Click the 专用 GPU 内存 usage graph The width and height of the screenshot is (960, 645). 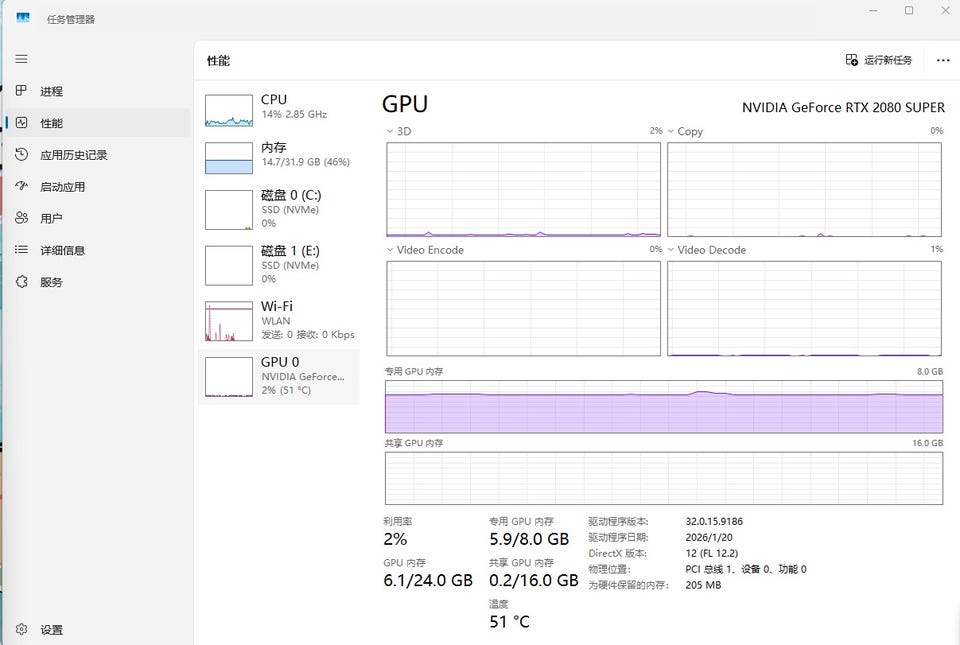[x=664, y=407]
